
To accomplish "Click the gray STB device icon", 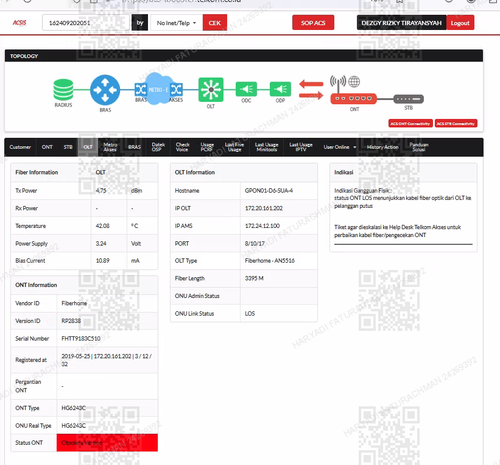I will [x=409, y=99].
